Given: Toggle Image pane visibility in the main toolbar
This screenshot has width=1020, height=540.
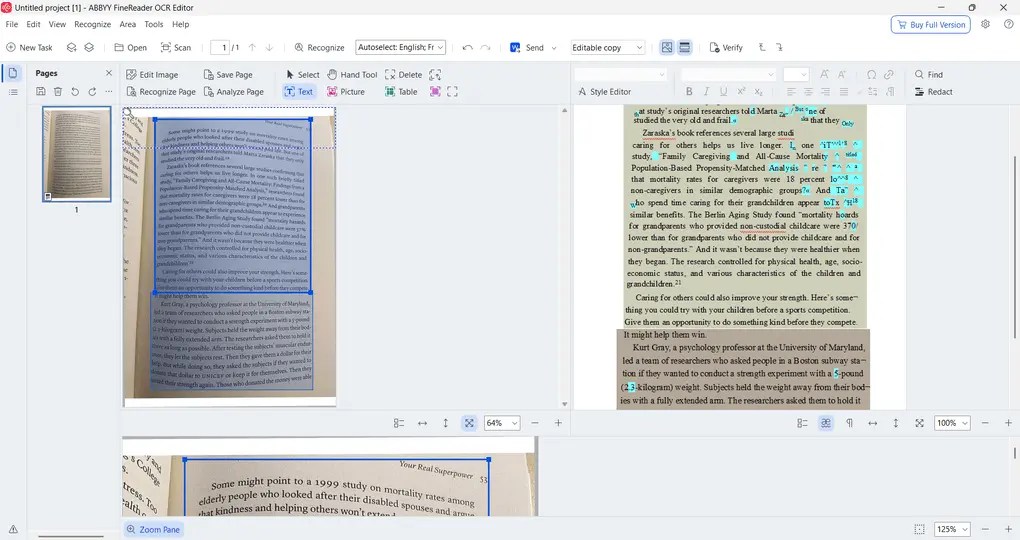Looking at the screenshot, I should [x=667, y=47].
